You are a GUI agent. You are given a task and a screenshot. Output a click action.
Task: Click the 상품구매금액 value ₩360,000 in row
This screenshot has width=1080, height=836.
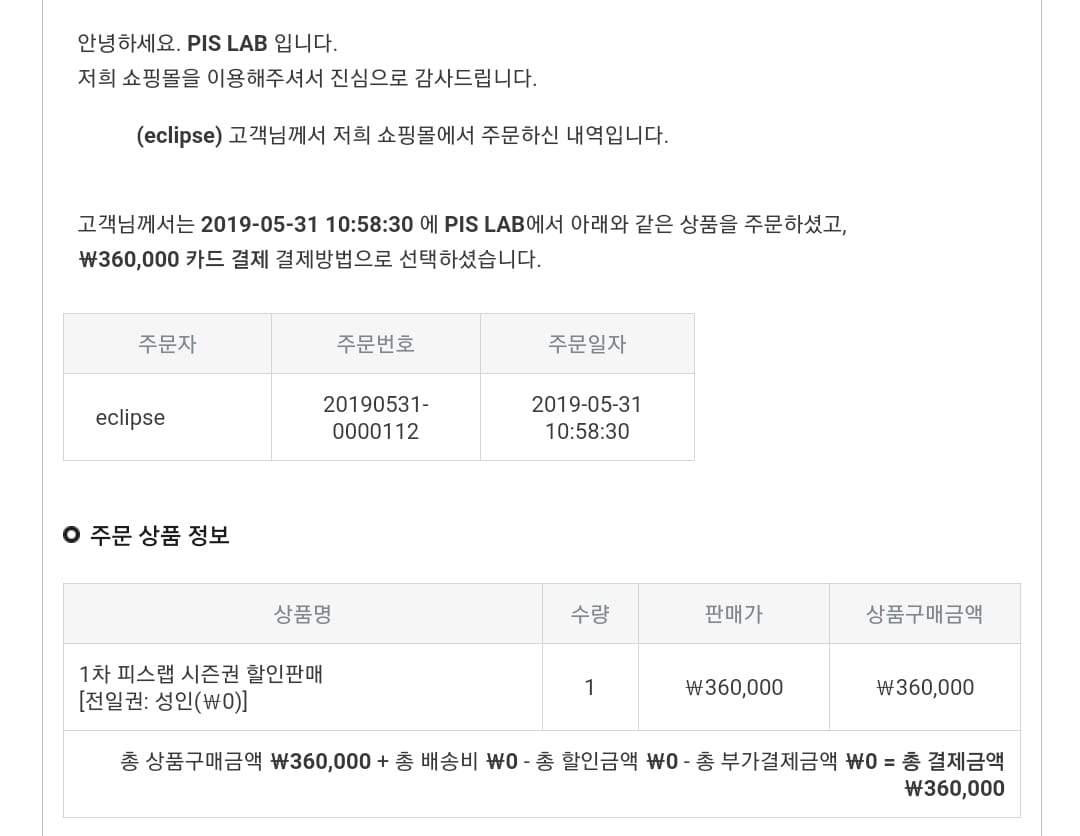(x=925, y=687)
